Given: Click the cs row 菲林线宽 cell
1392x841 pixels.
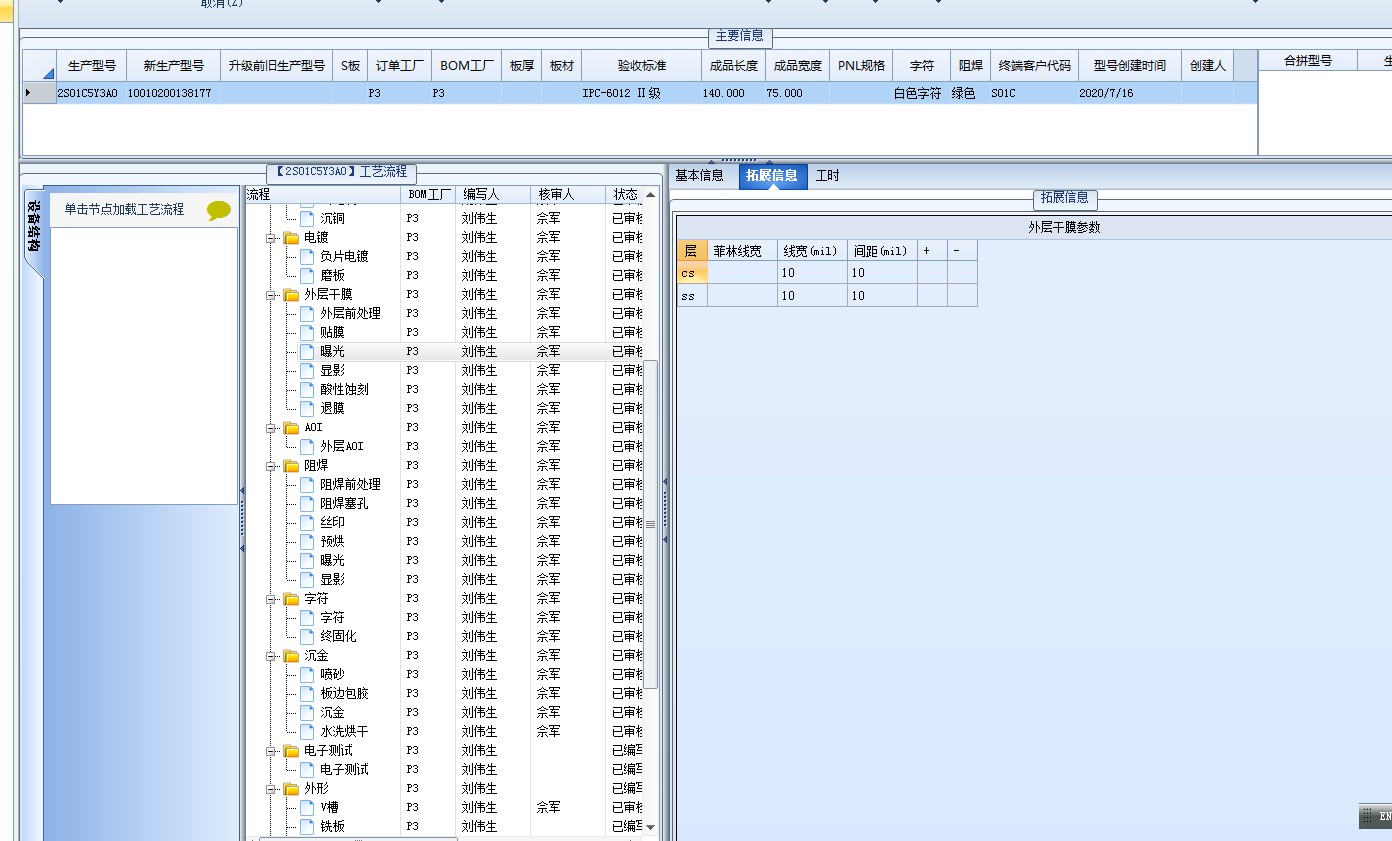Looking at the screenshot, I should (x=742, y=273).
